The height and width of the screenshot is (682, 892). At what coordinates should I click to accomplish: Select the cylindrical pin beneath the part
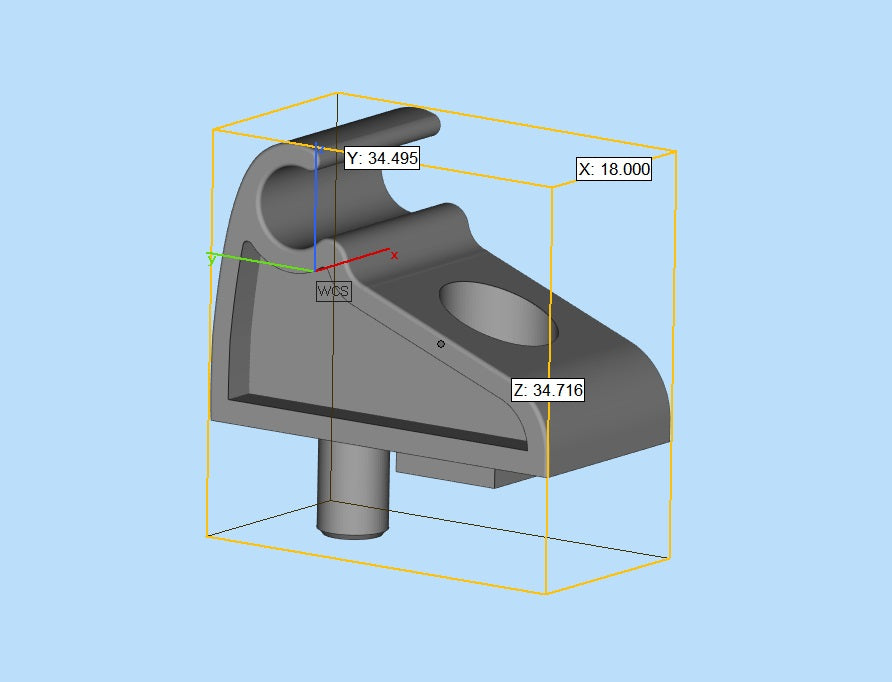point(351,490)
